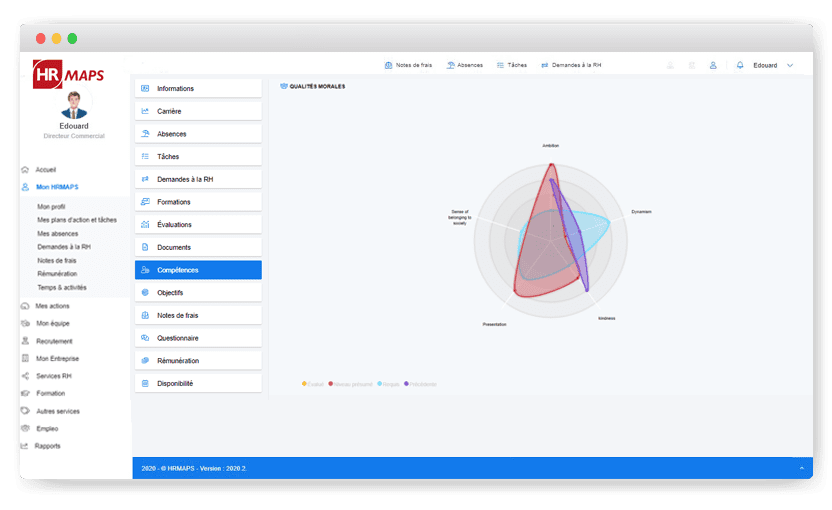The width and height of the screenshot is (832, 510).
Task: Click the purple Précédente legend color dot
Action: pyautogui.click(x=406, y=383)
